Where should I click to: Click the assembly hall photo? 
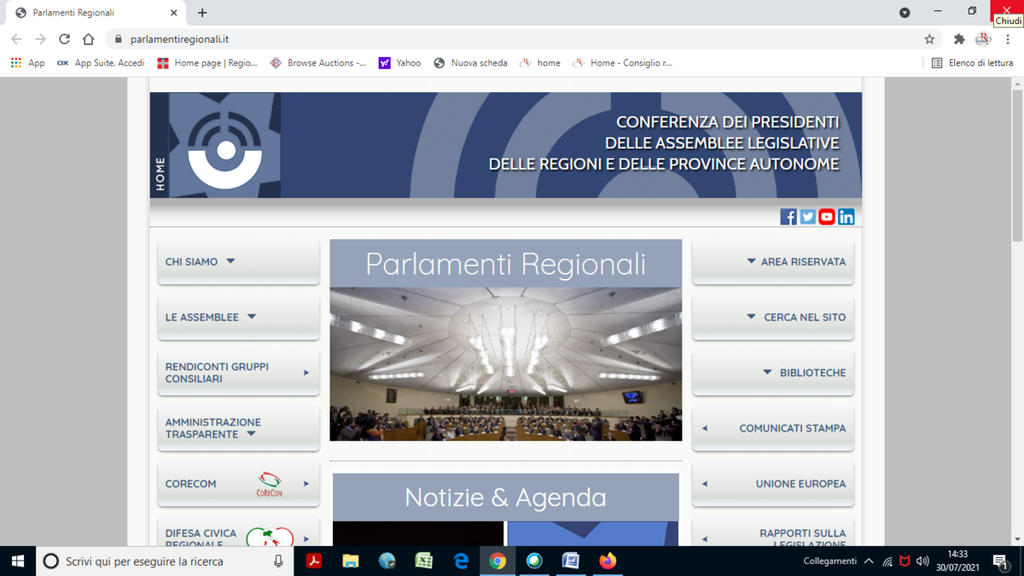click(x=505, y=364)
